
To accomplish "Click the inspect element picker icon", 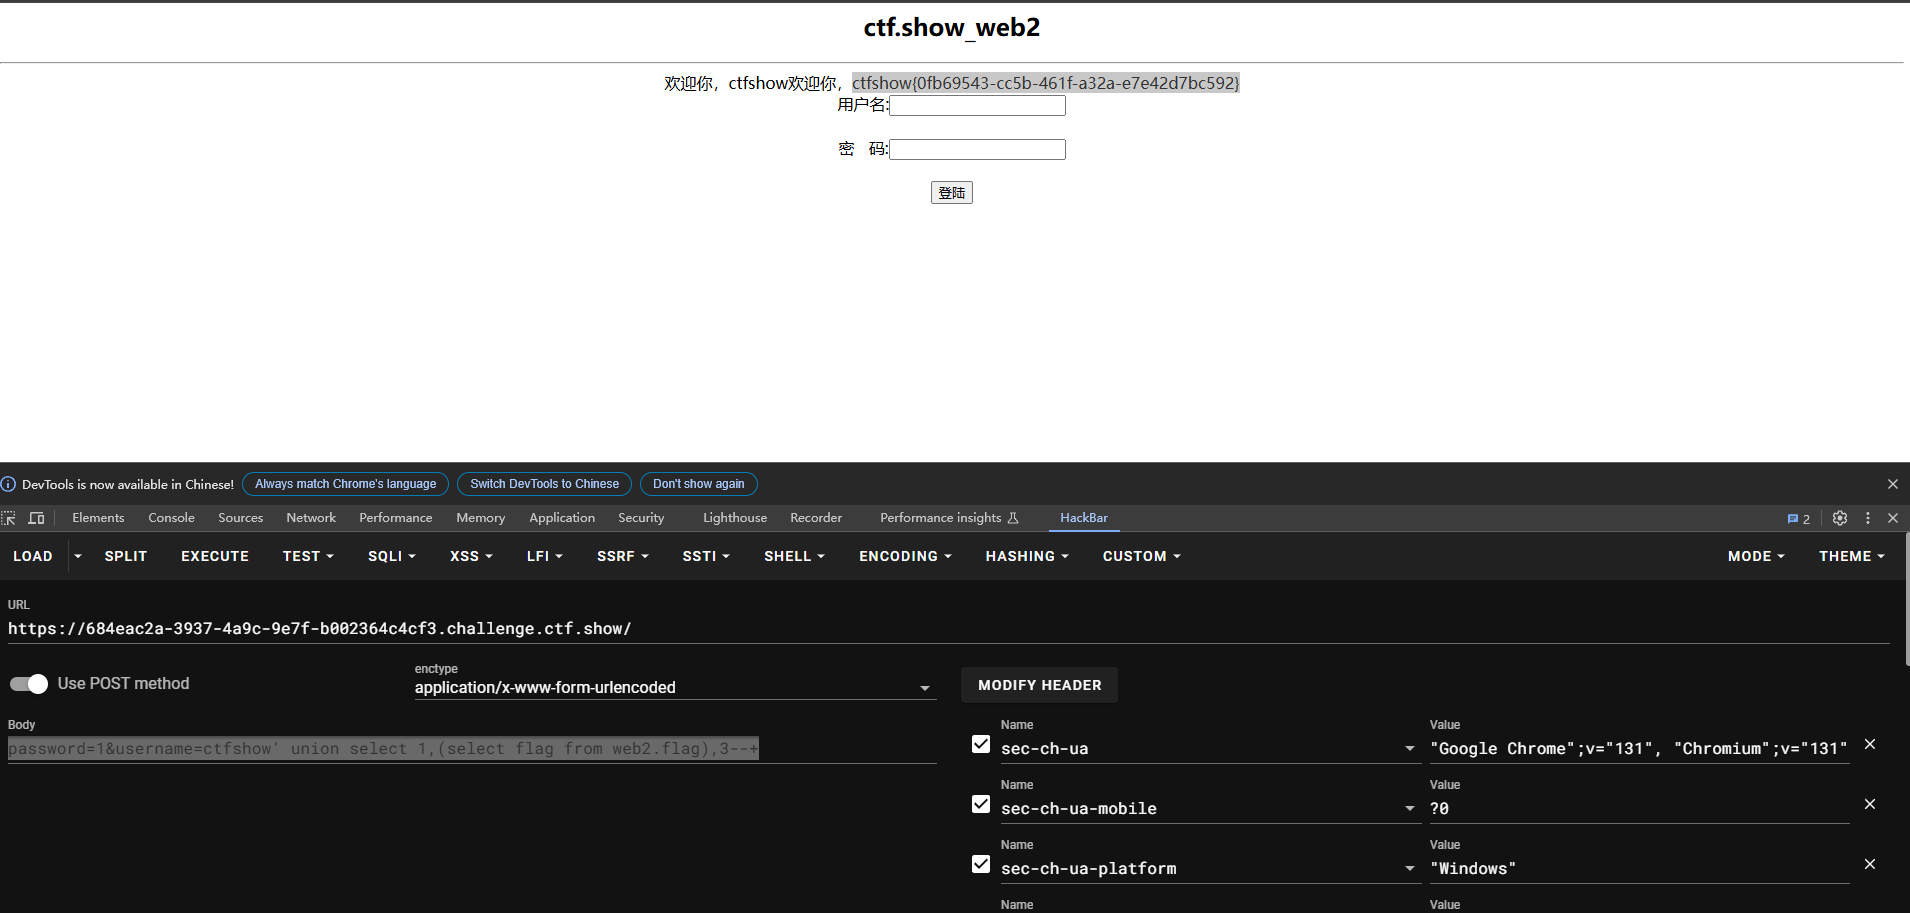I will tap(9, 518).
